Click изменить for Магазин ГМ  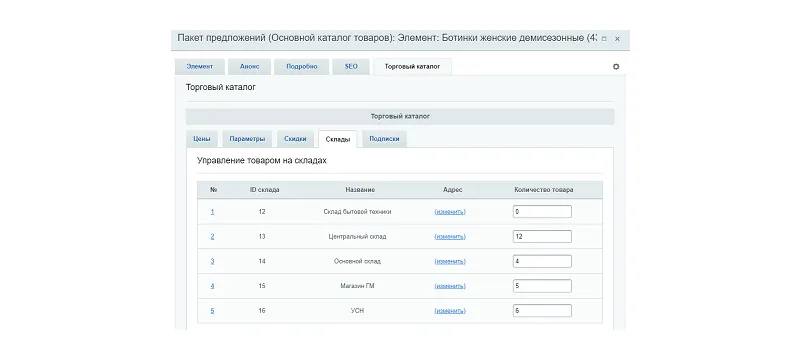point(450,286)
